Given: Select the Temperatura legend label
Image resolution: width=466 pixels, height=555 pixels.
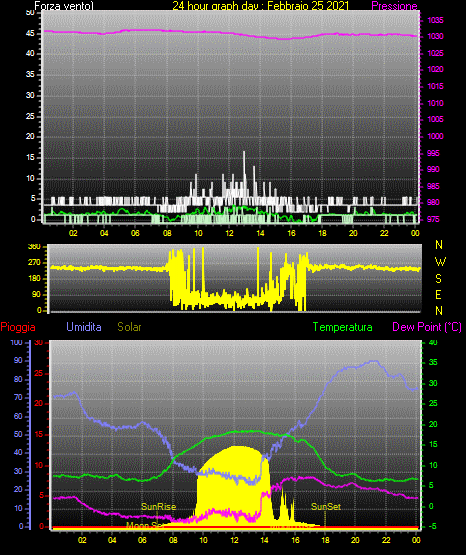Looking at the screenshot, I should click(342, 327).
